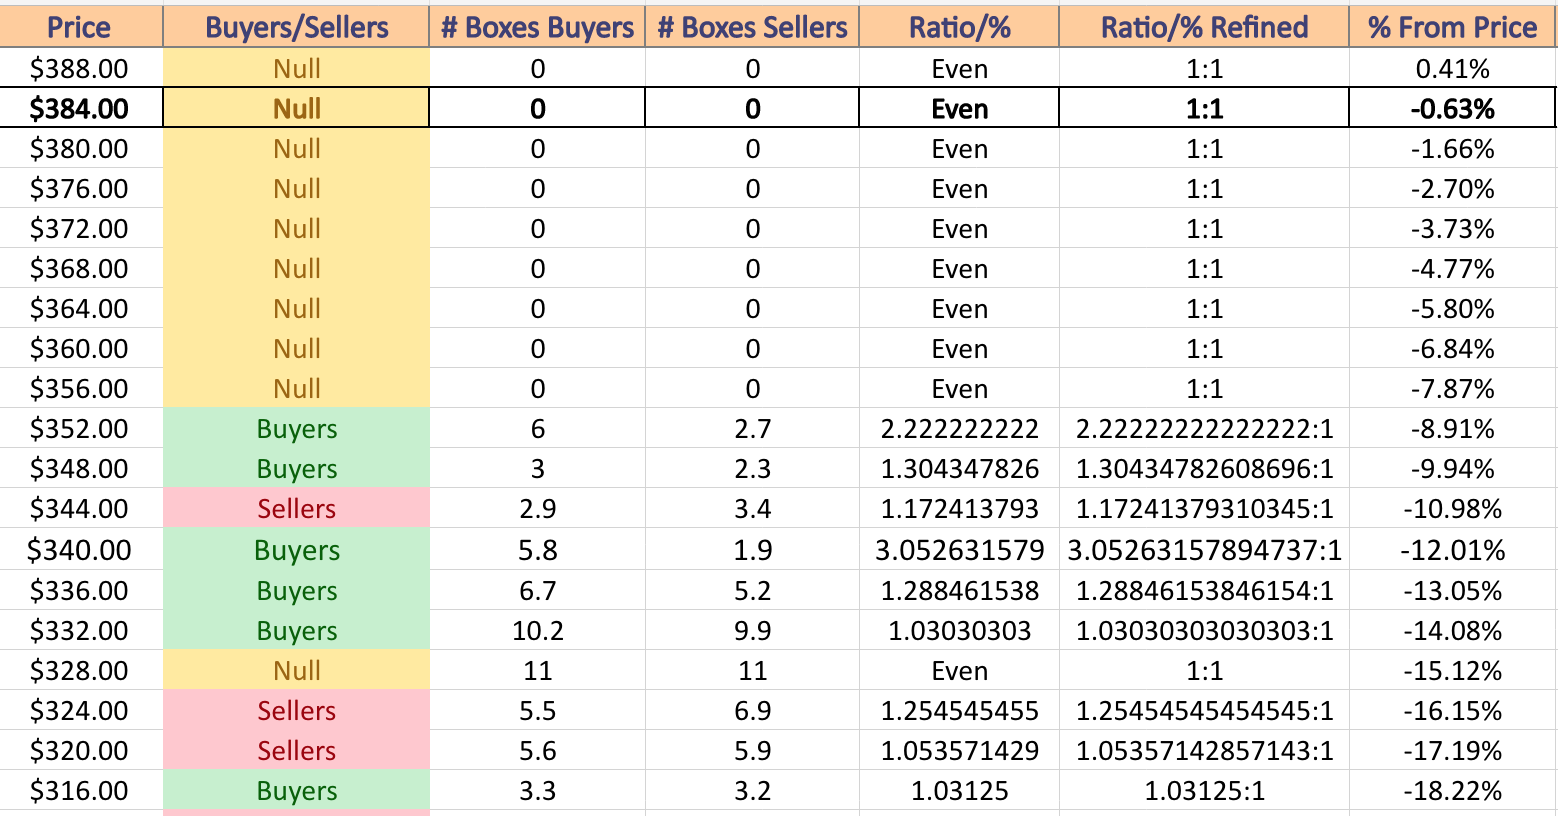
Task: Select the Price column header
Action: coord(80,26)
